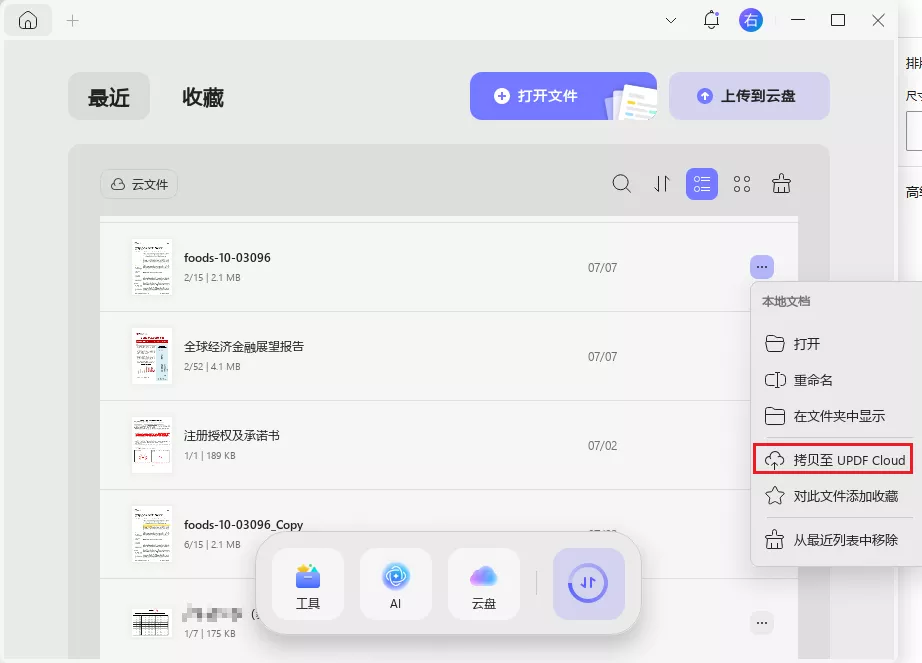922x663 pixels.
Task: Choose 重命名 from the context menu
Action: coord(836,380)
